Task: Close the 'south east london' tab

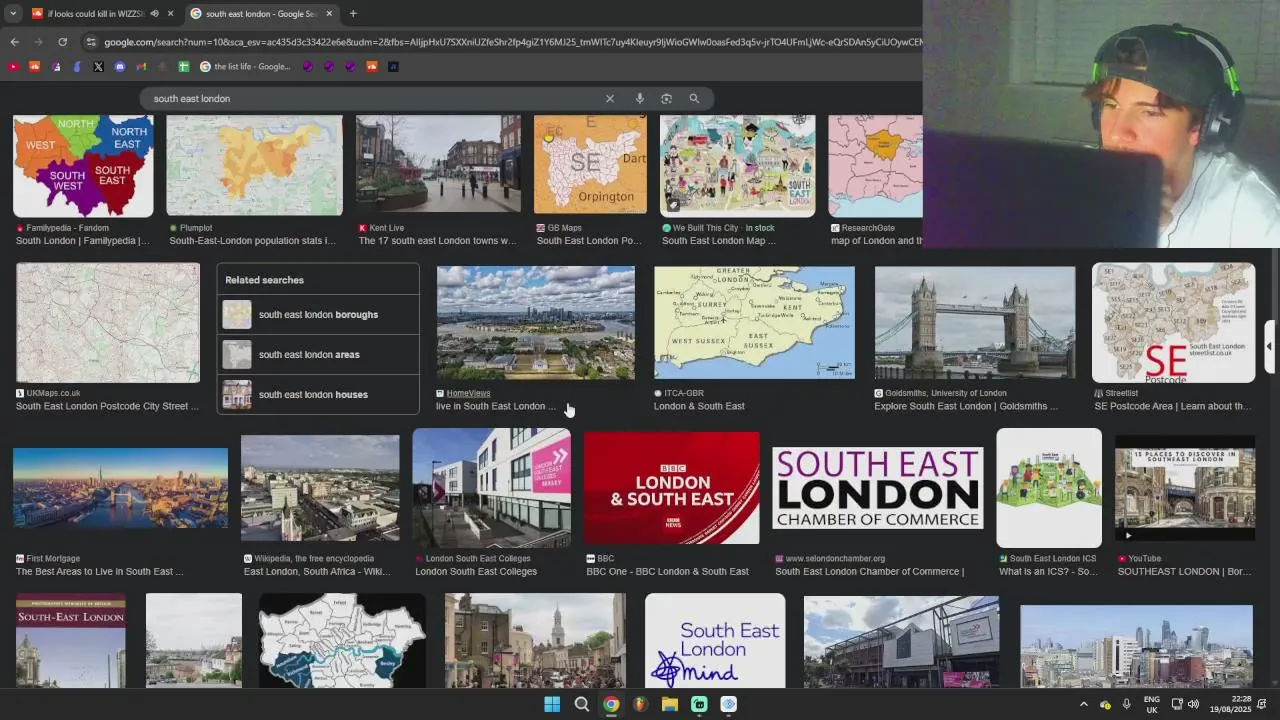Action: (x=329, y=14)
